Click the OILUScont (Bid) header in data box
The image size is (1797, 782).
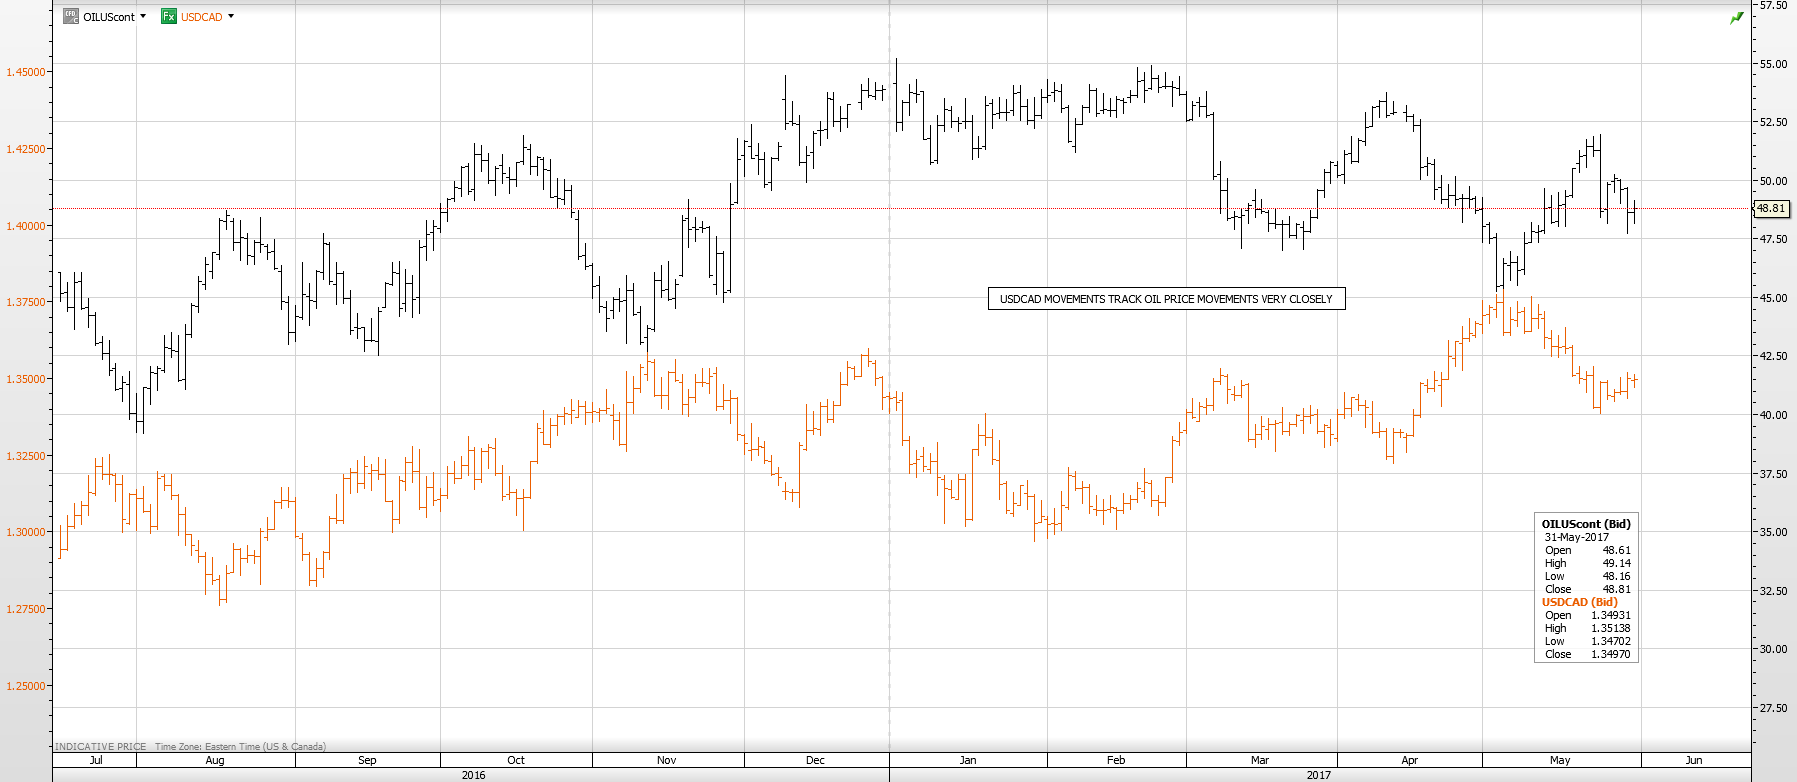click(1585, 524)
